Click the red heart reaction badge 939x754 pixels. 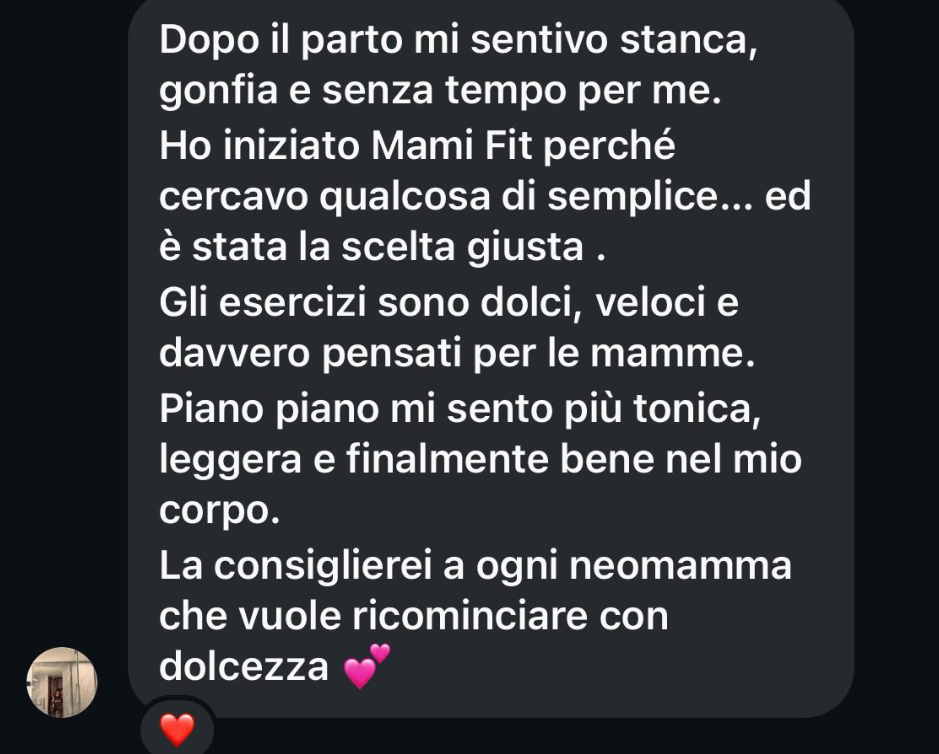click(x=177, y=729)
